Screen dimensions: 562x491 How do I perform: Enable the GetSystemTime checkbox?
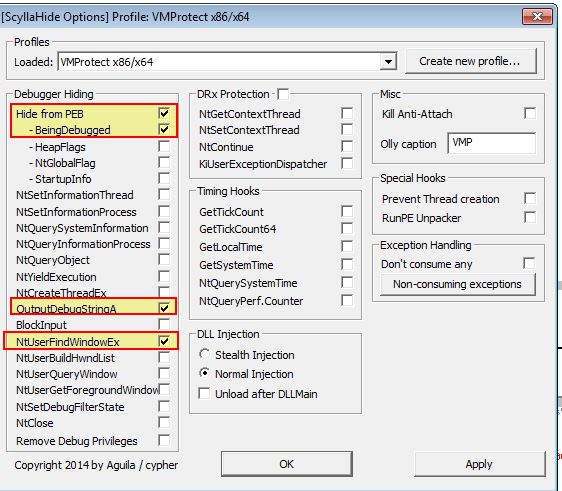coord(347,264)
